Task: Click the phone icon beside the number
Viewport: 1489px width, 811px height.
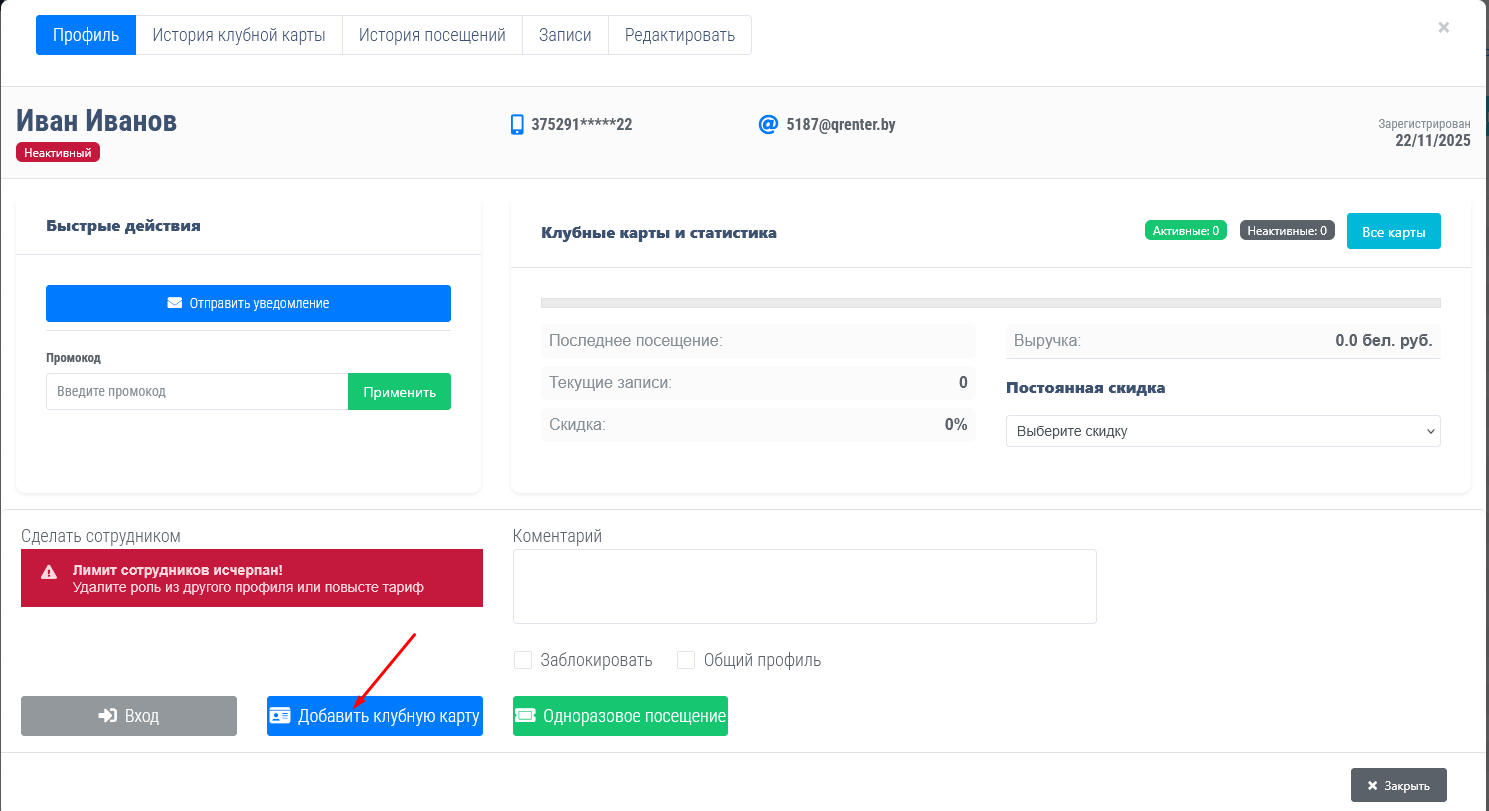Action: 517,125
